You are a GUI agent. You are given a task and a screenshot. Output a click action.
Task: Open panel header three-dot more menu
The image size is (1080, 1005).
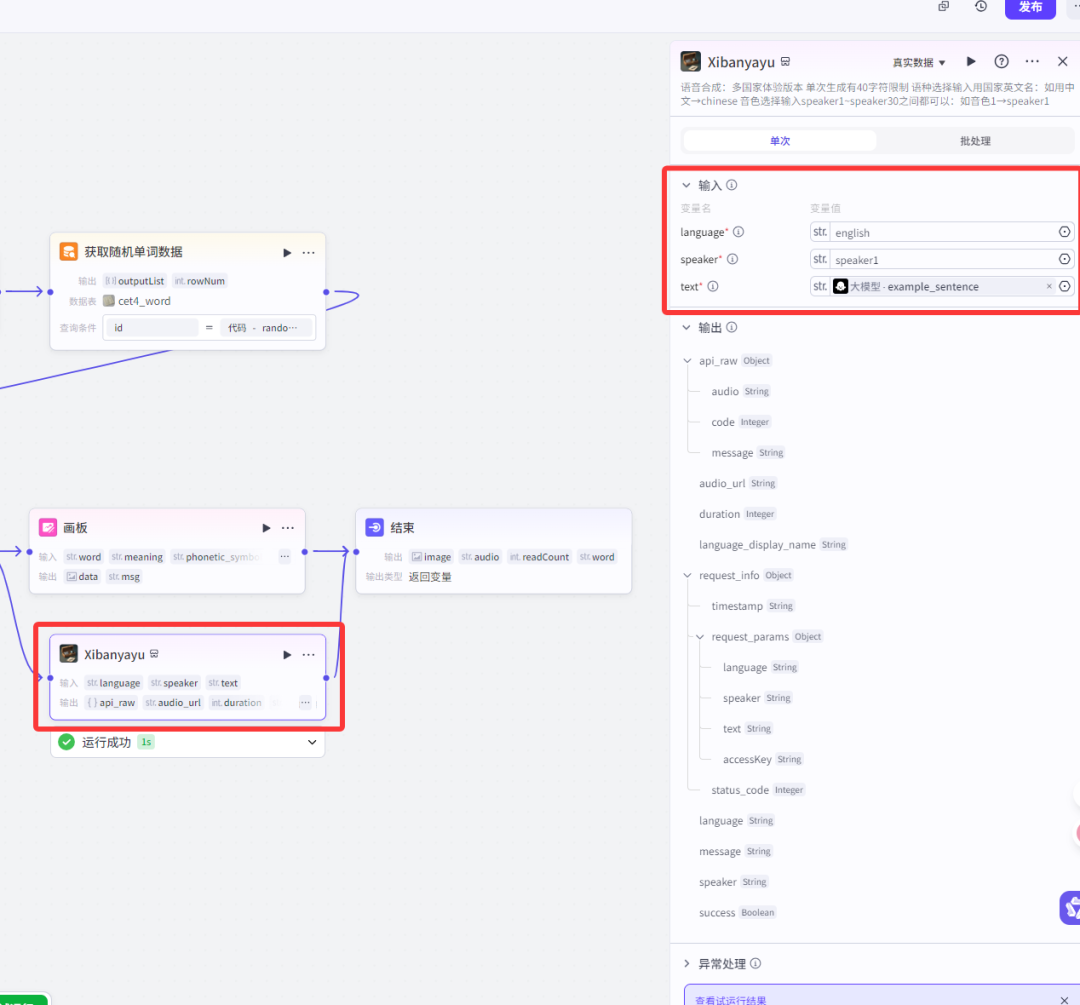point(1032,62)
